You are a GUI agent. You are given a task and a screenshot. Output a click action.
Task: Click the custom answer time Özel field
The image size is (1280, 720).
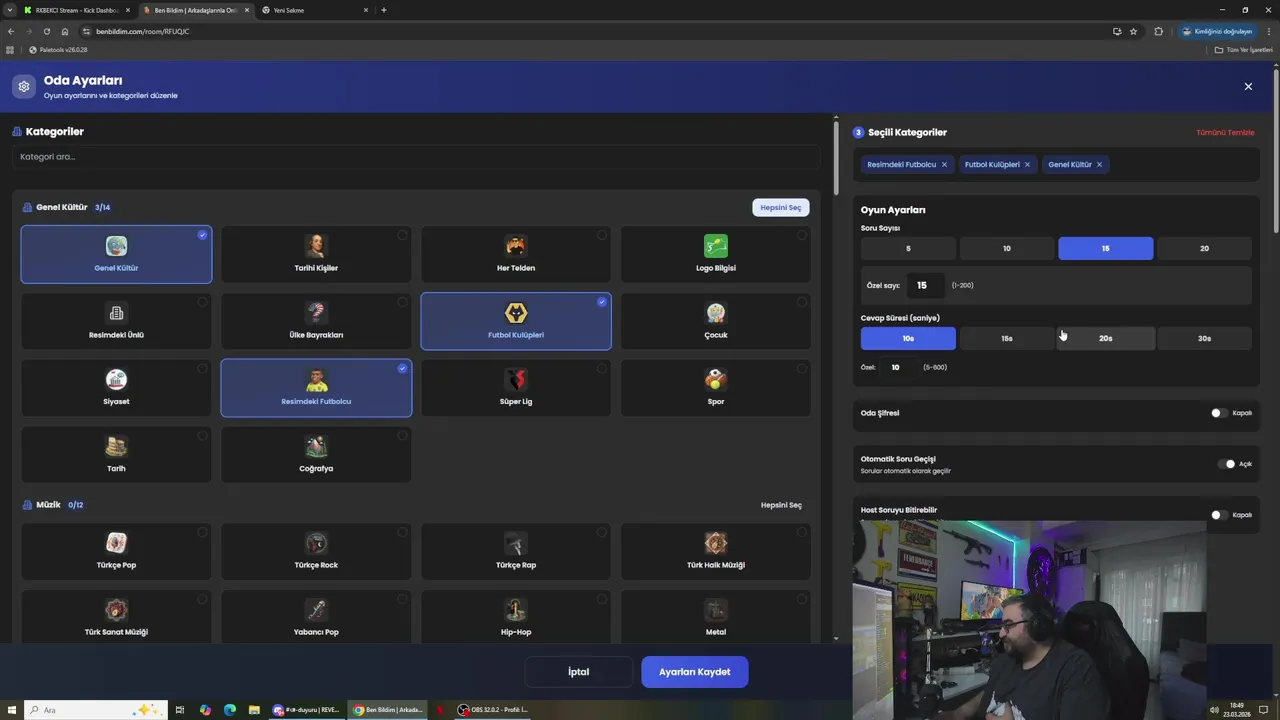pos(897,367)
